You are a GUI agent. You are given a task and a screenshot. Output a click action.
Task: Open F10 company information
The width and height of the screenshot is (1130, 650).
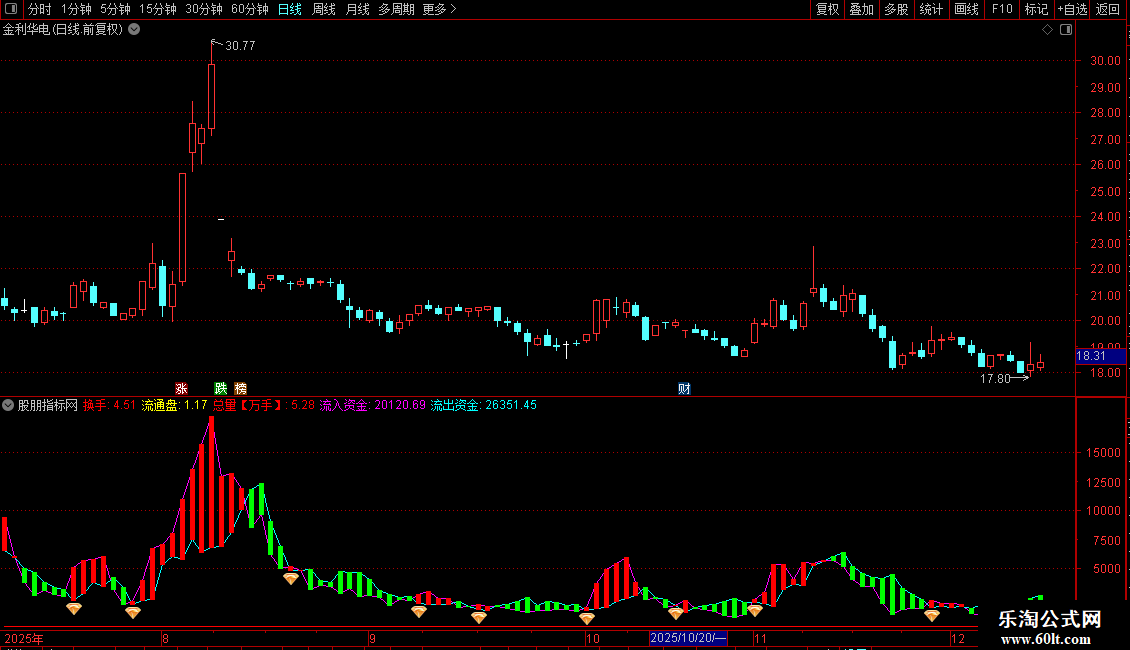coord(1002,9)
